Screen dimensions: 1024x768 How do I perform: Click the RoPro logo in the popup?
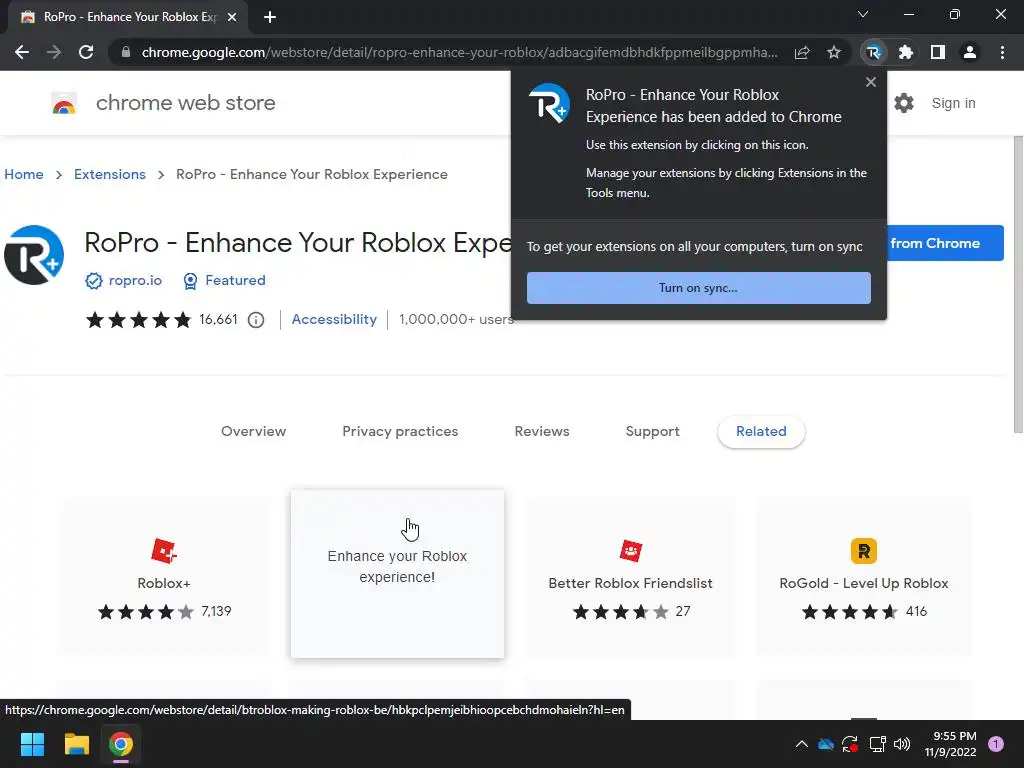549,103
